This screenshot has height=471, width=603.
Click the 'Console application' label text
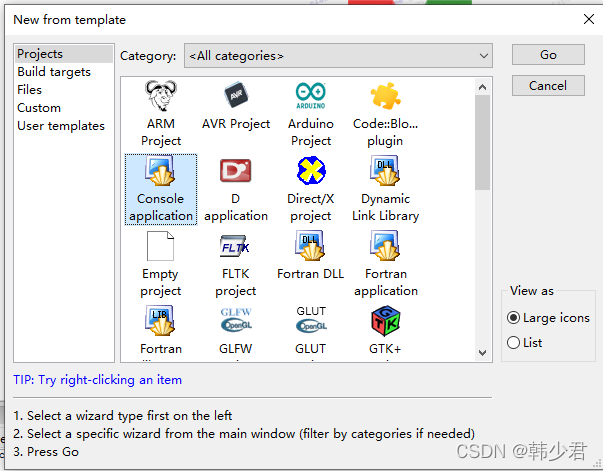(x=161, y=207)
